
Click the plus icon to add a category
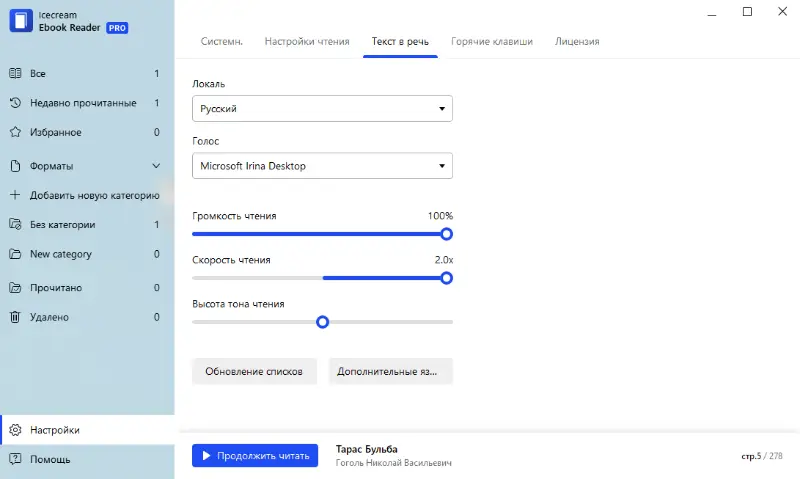pyautogui.click(x=15, y=195)
